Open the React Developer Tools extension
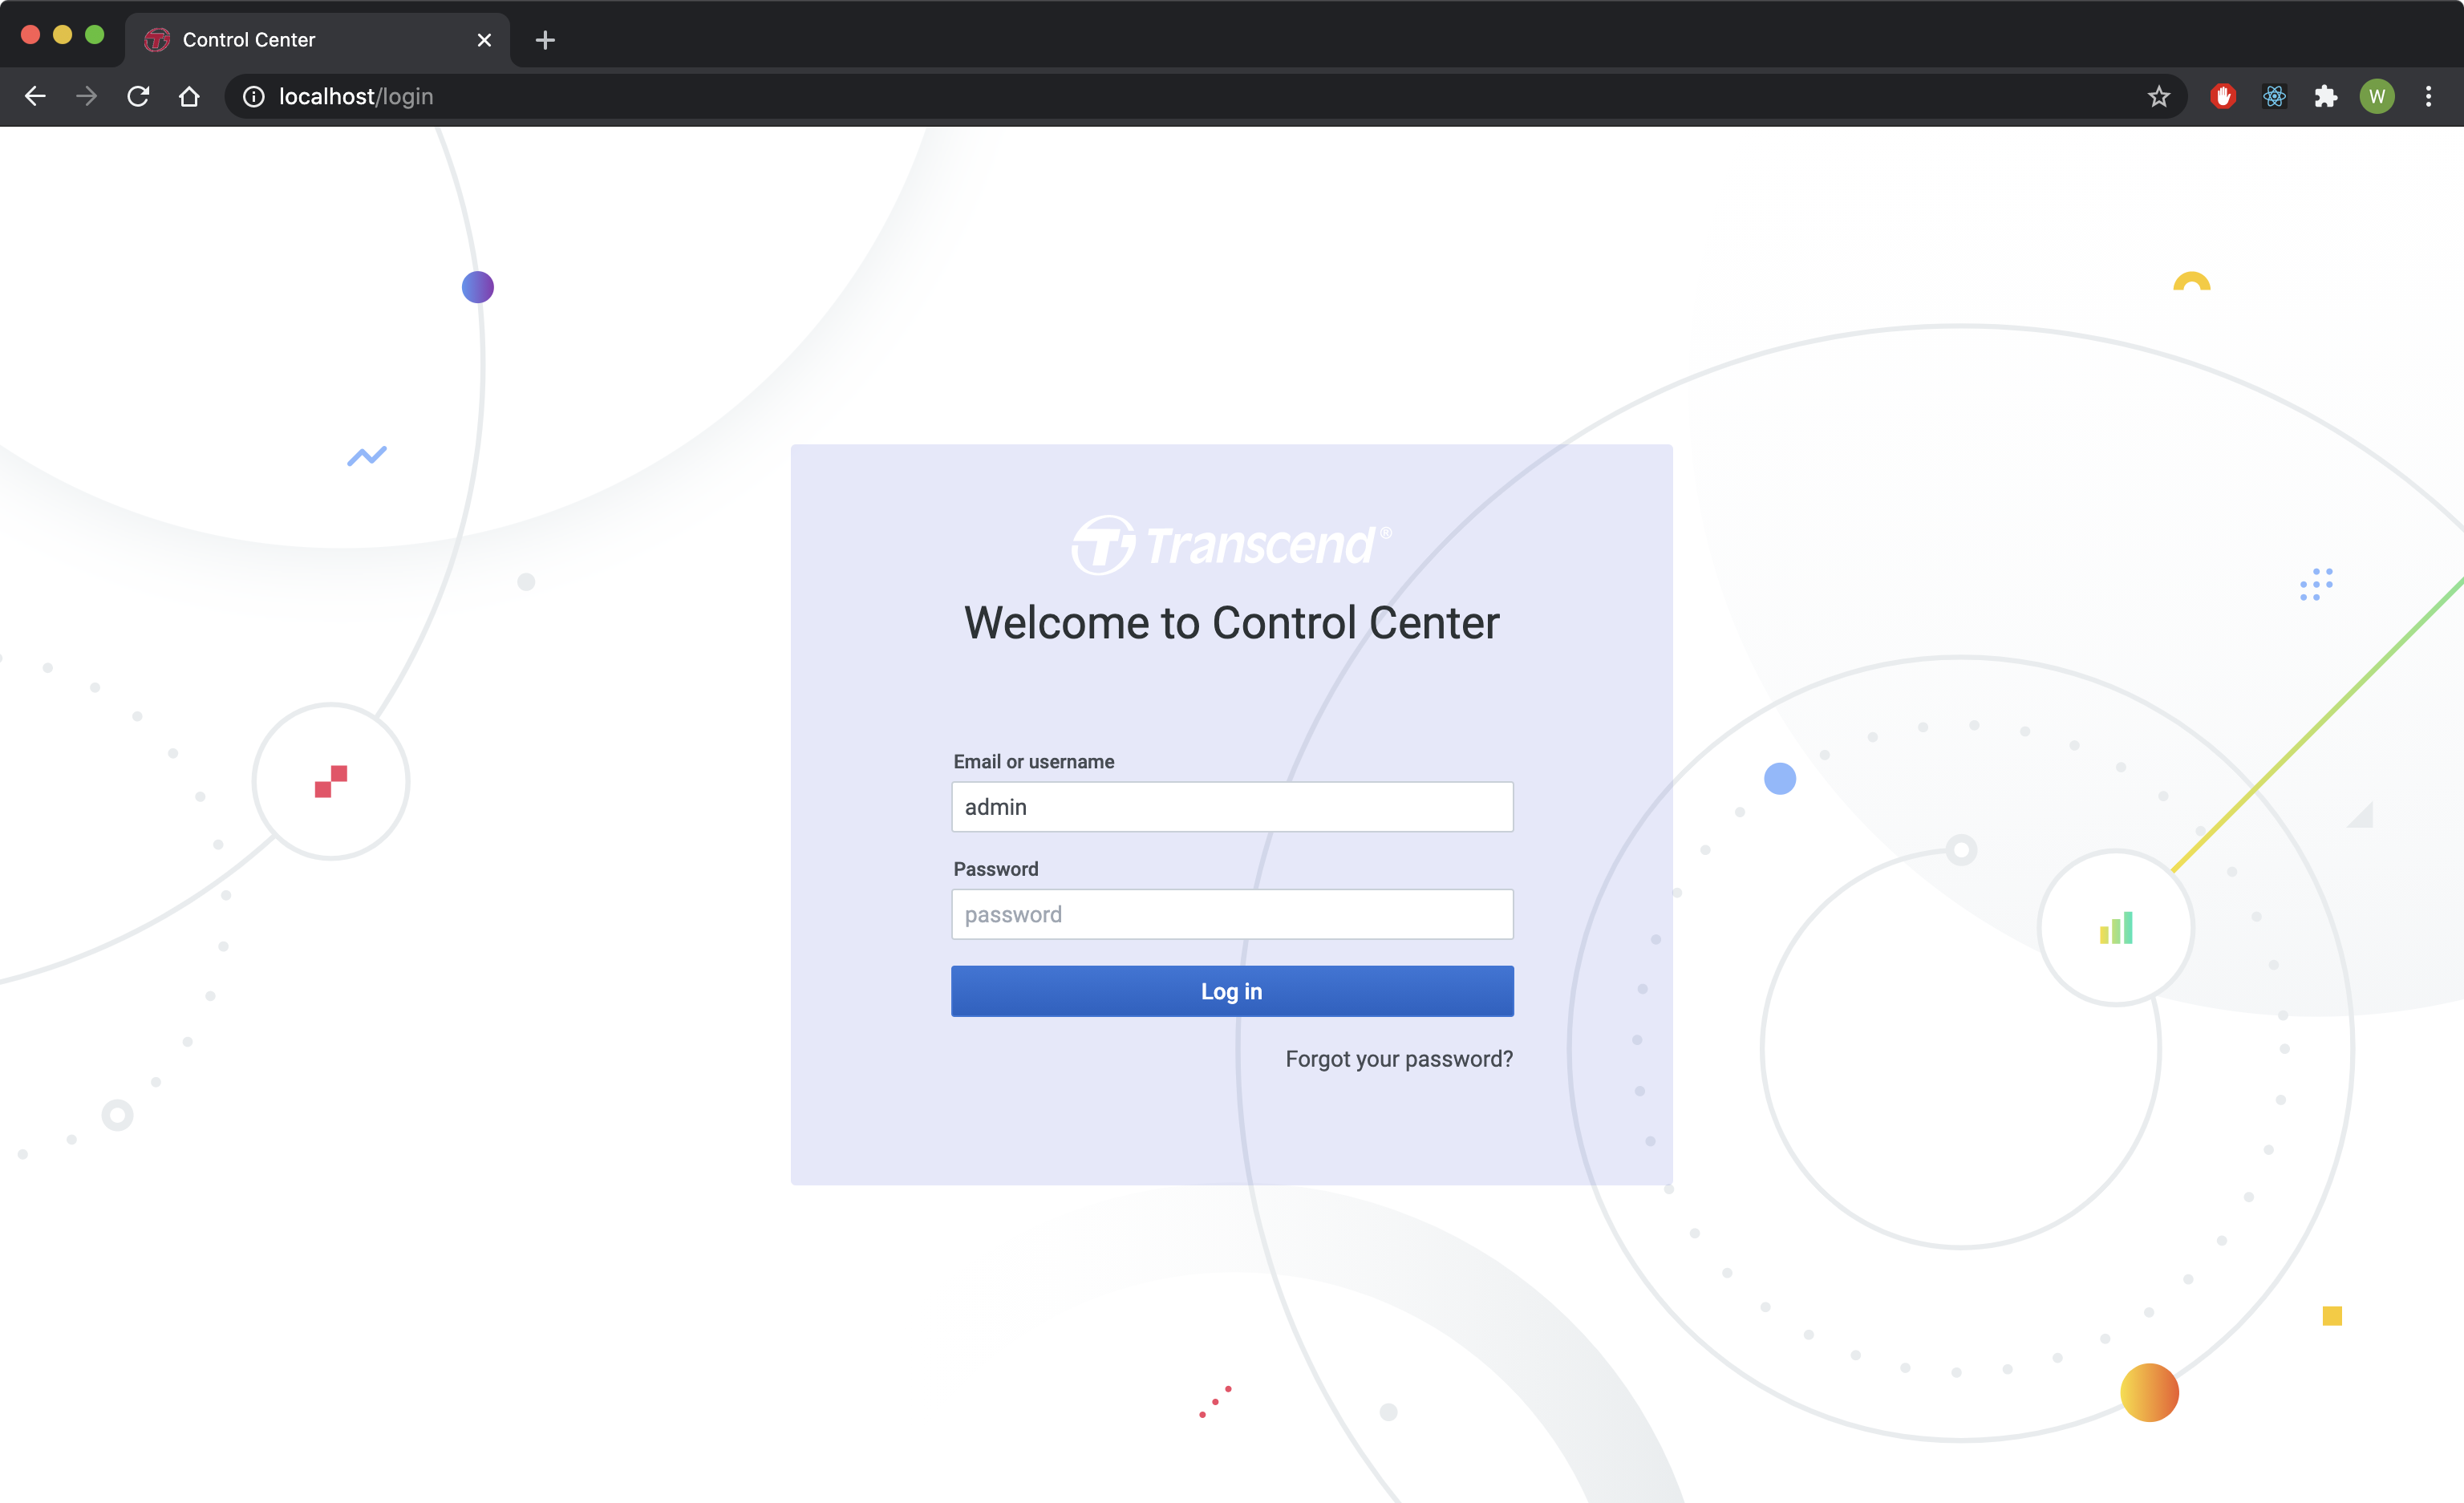 (2274, 96)
